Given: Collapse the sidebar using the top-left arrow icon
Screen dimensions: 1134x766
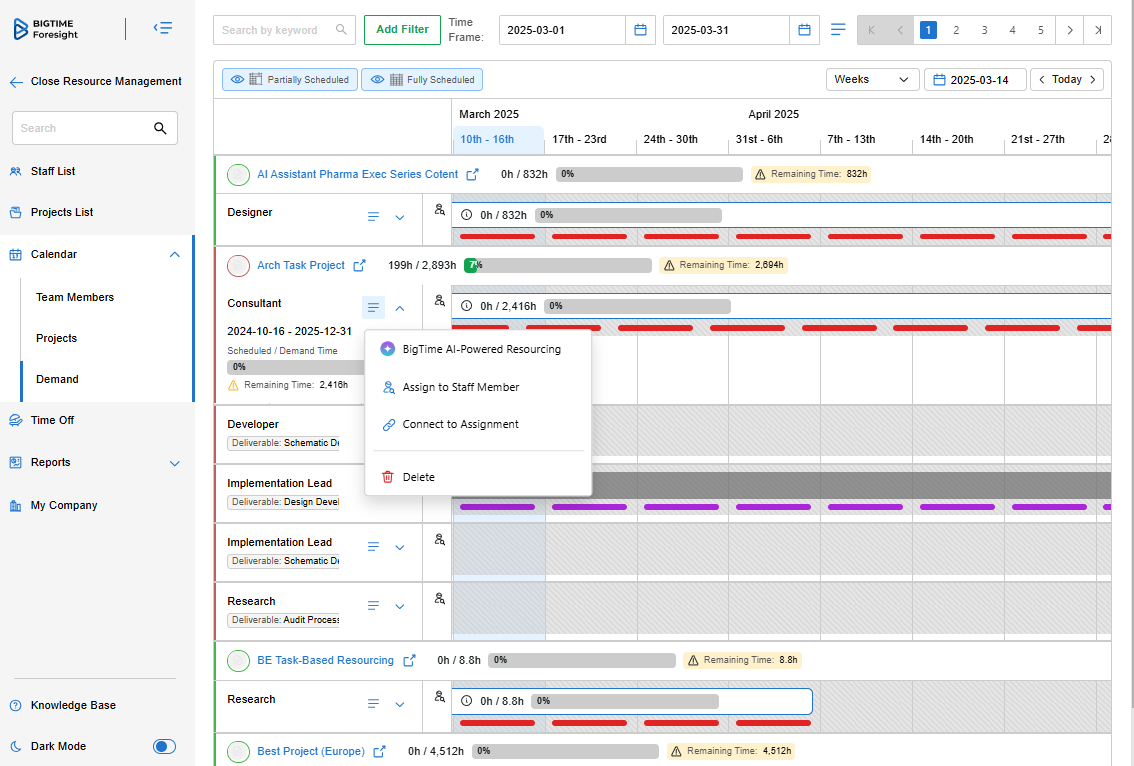Looking at the screenshot, I should tap(162, 29).
